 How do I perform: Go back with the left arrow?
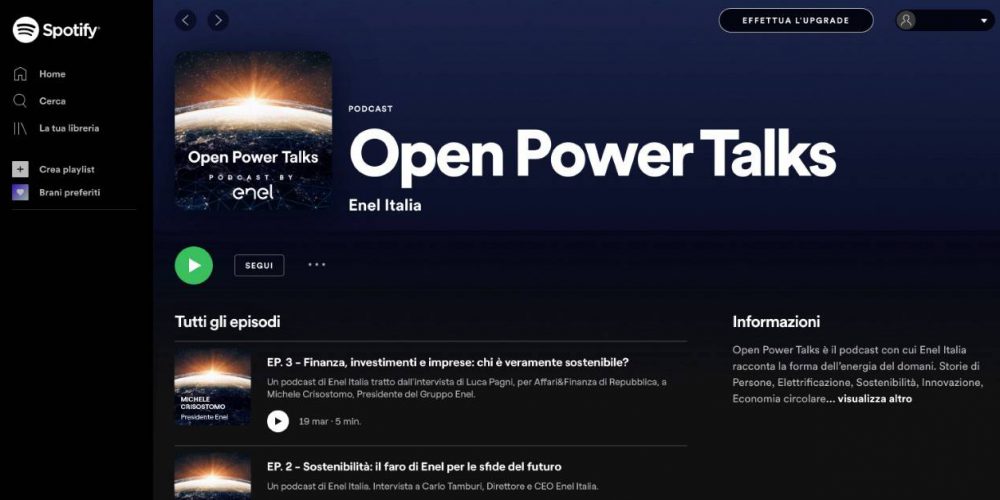pyautogui.click(x=185, y=20)
